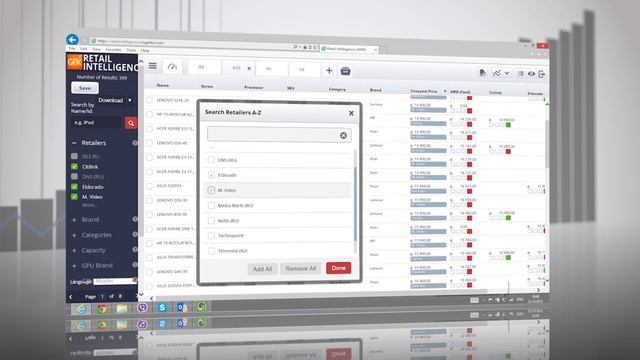This screenshot has height=360, width=640.
Task: Open the briefcase icon in the toolbar
Action: pos(345,71)
